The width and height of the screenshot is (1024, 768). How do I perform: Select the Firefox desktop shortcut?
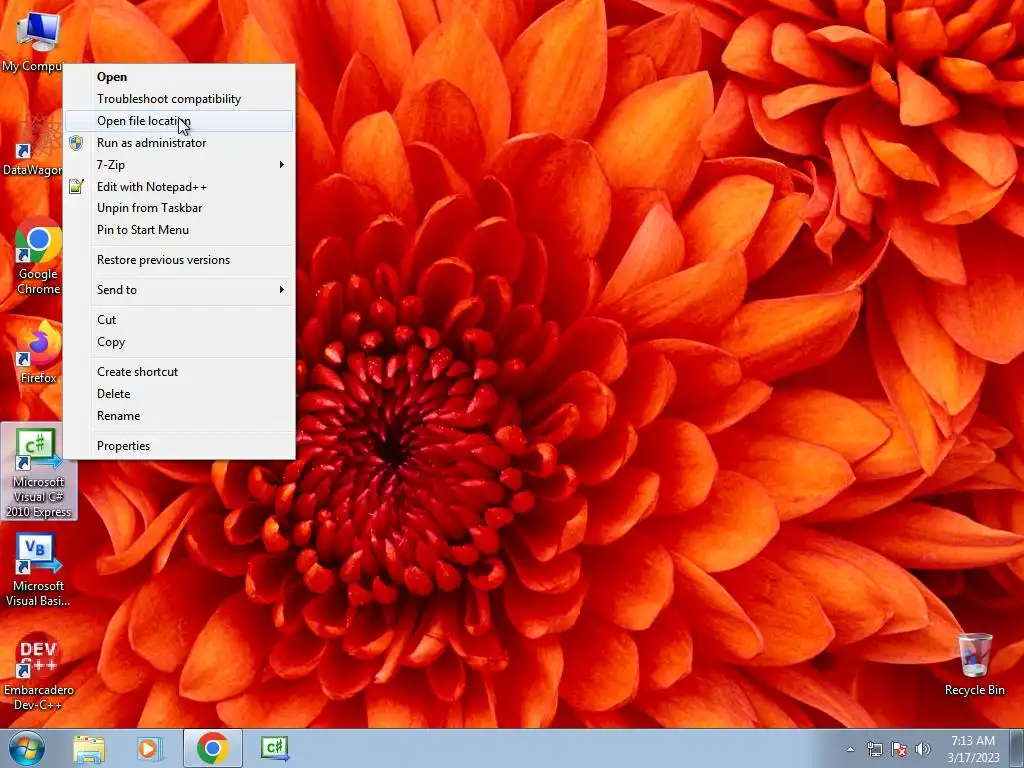coord(39,353)
